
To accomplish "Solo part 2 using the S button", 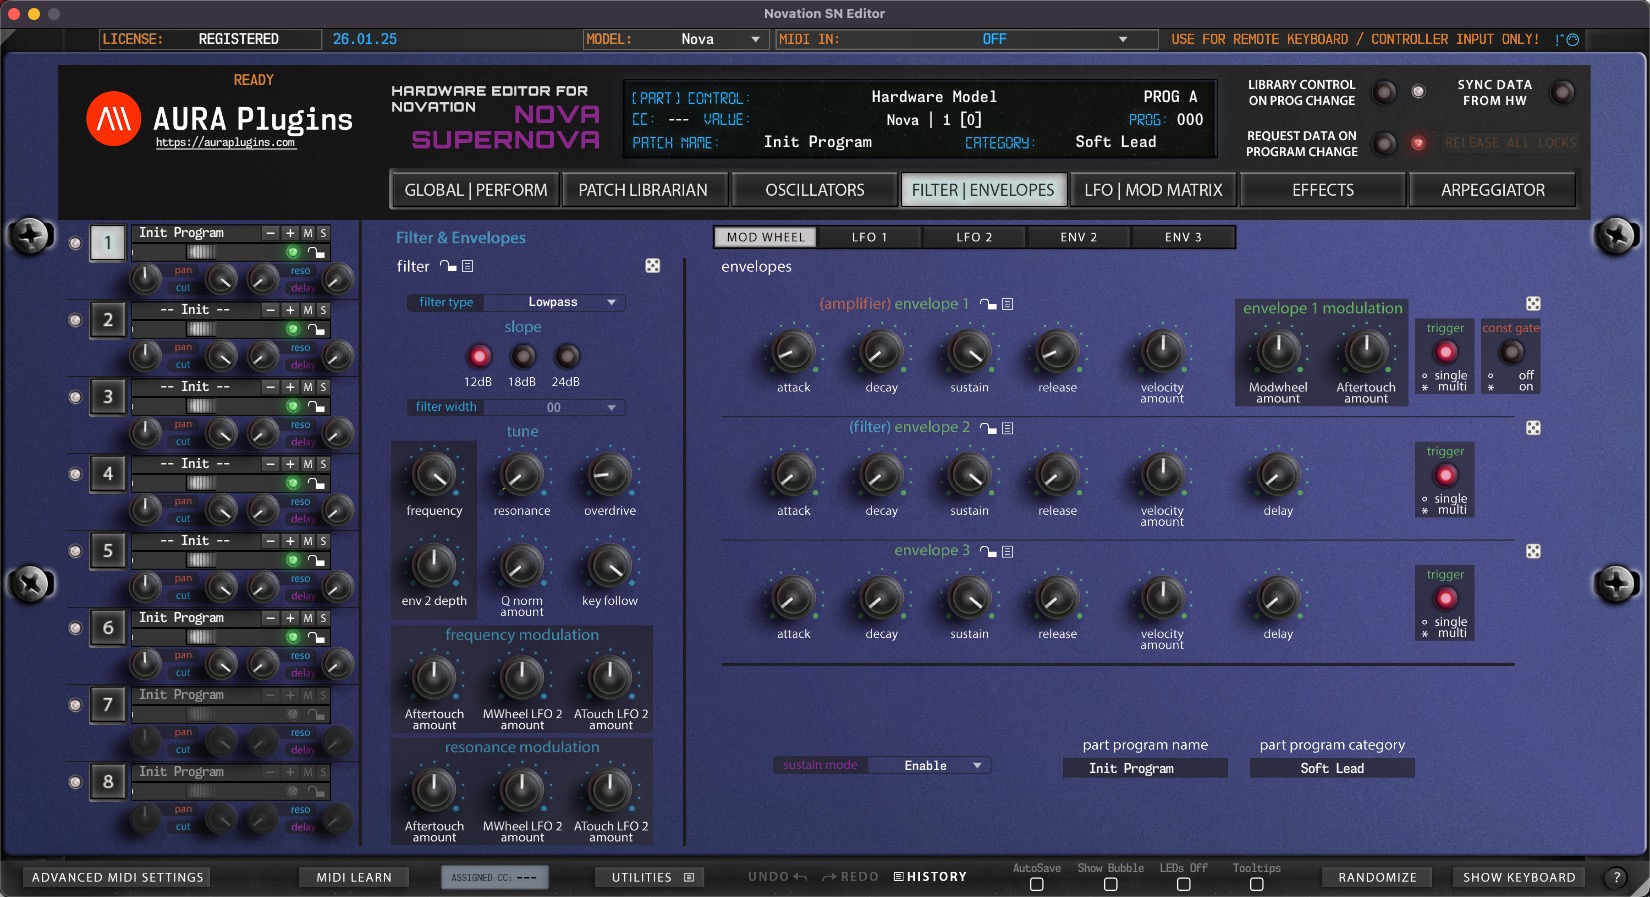I will tap(323, 310).
